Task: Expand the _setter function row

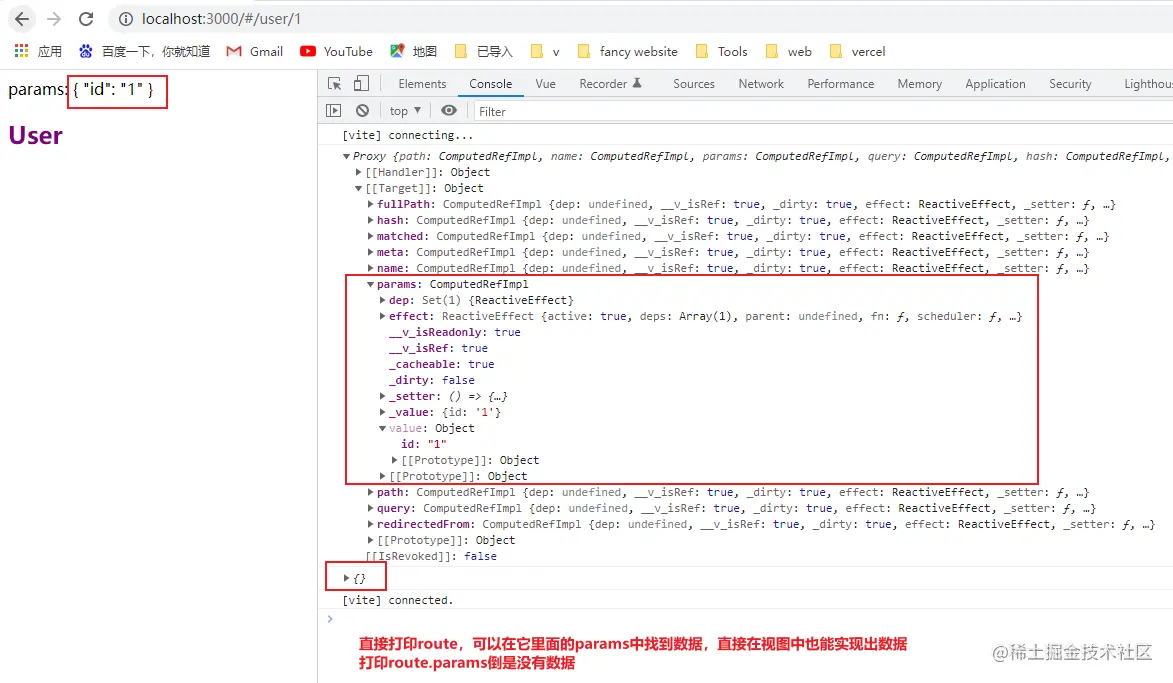Action: pyautogui.click(x=382, y=396)
